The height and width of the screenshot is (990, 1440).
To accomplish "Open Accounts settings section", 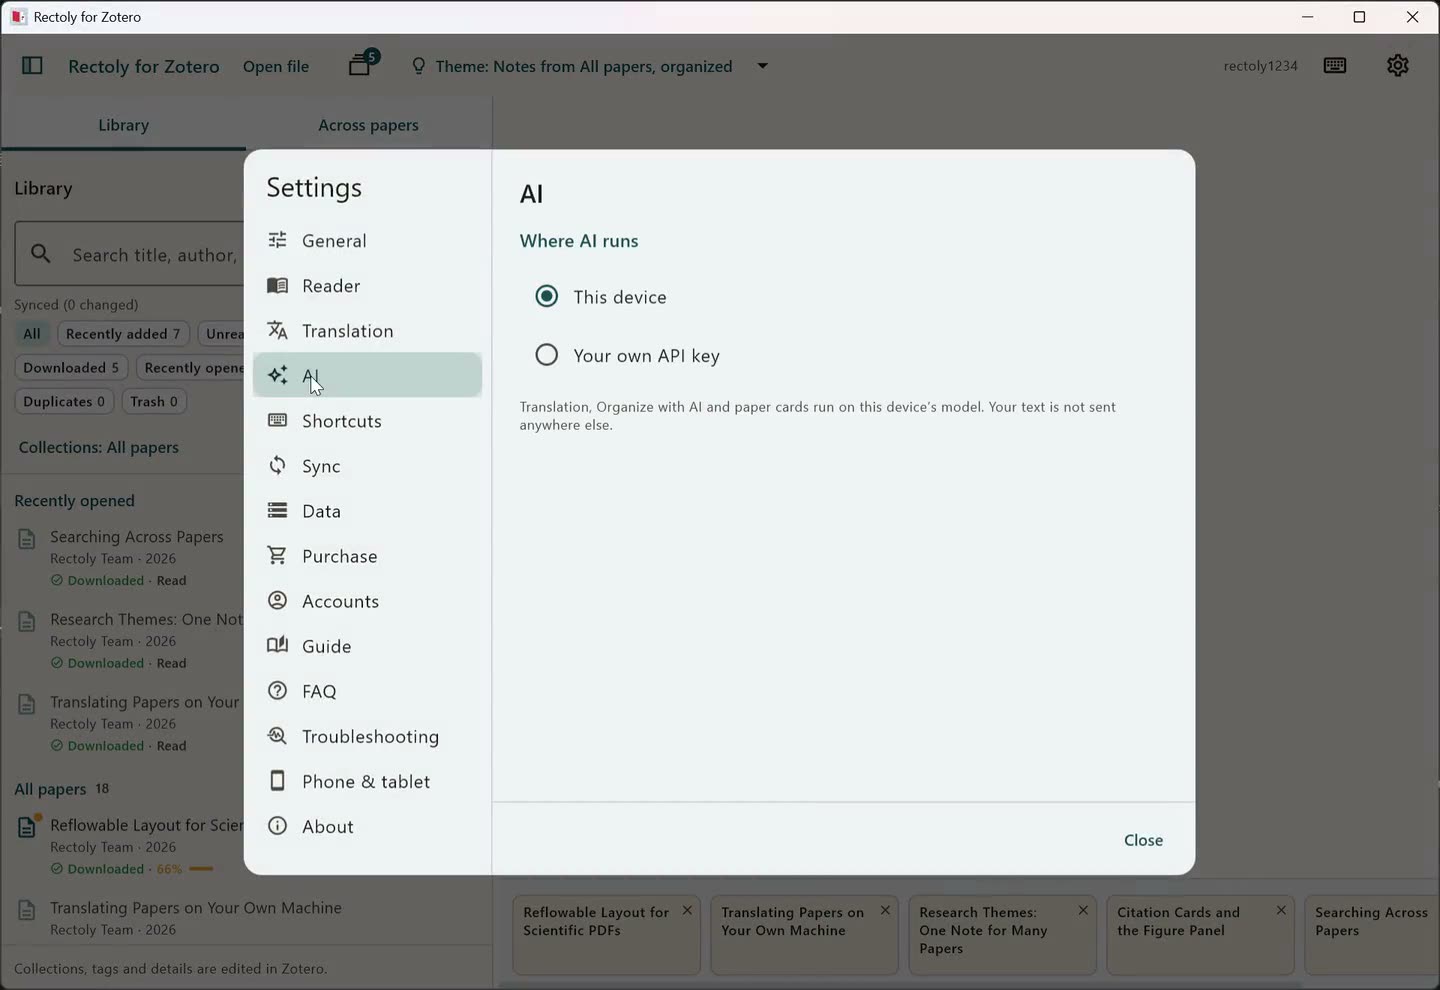I will [x=367, y=601].
